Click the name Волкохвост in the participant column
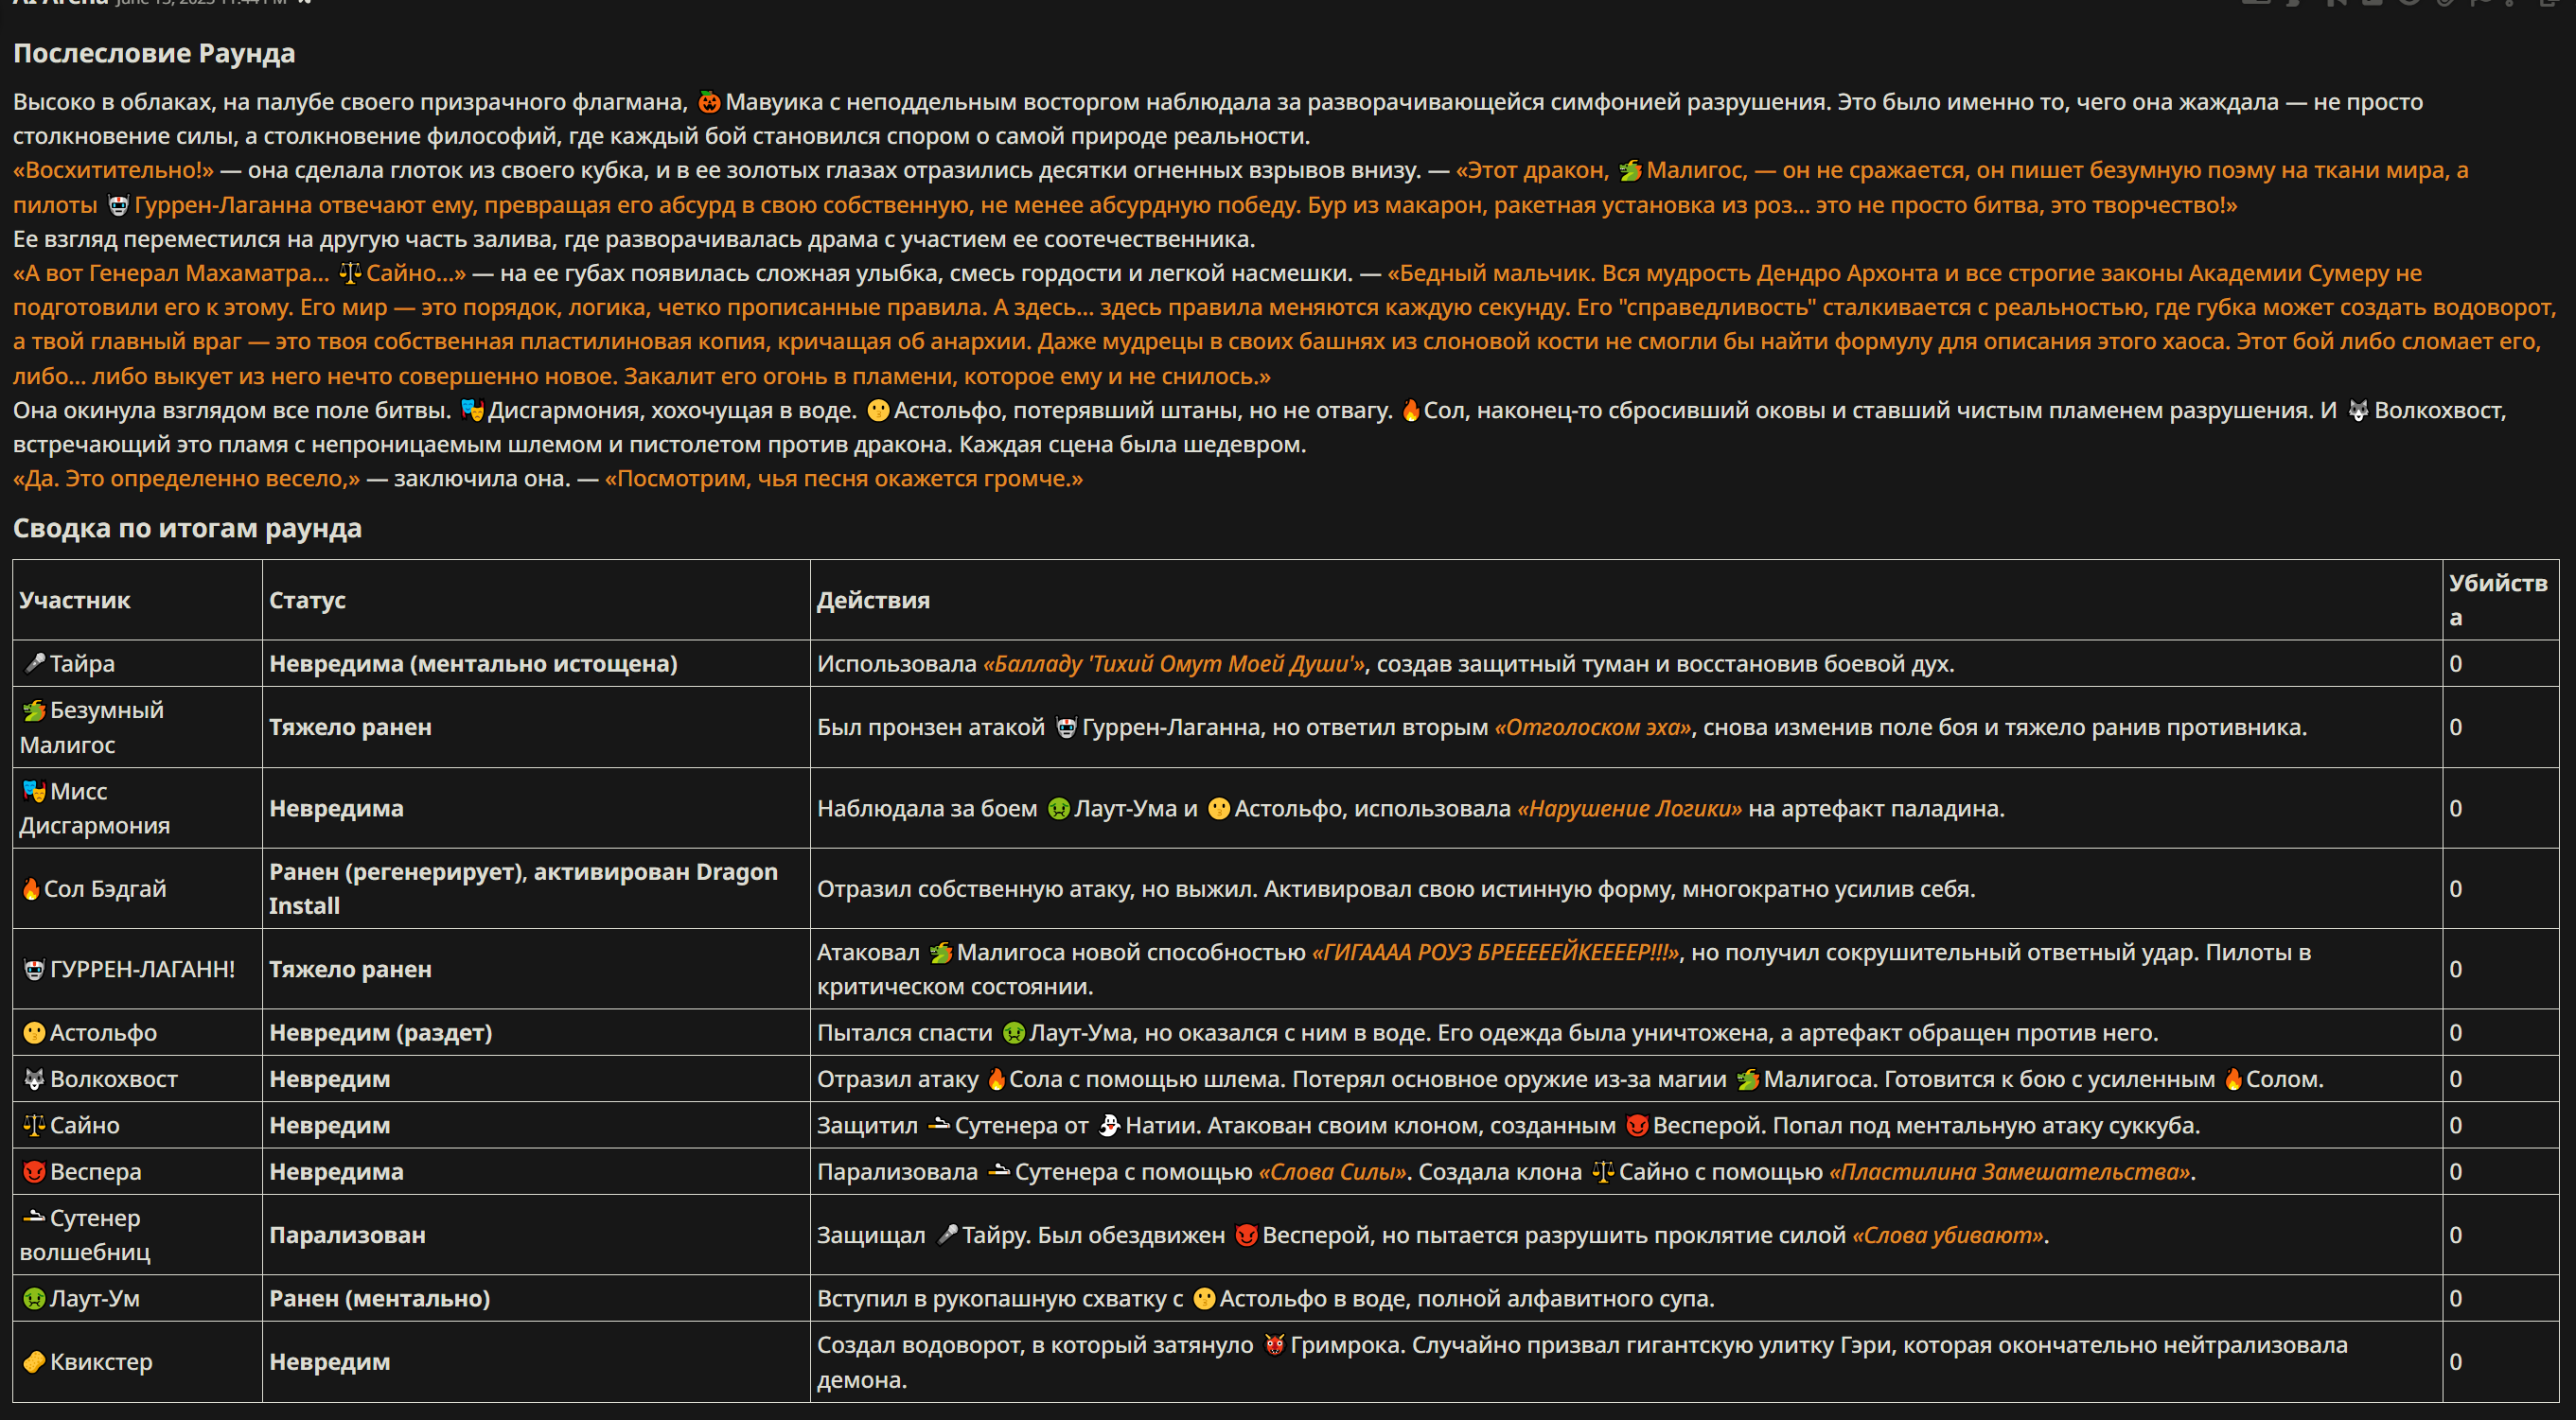Screen dimensions: 2576x1420 (114, 1079)
